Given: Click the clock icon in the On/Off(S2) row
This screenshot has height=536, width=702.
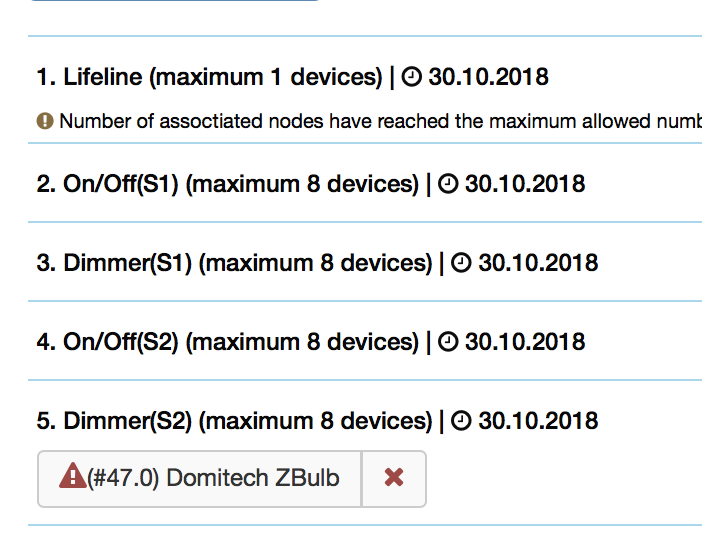Looking at the screenshot, I should pyautogui.click(x=448, y=342).
